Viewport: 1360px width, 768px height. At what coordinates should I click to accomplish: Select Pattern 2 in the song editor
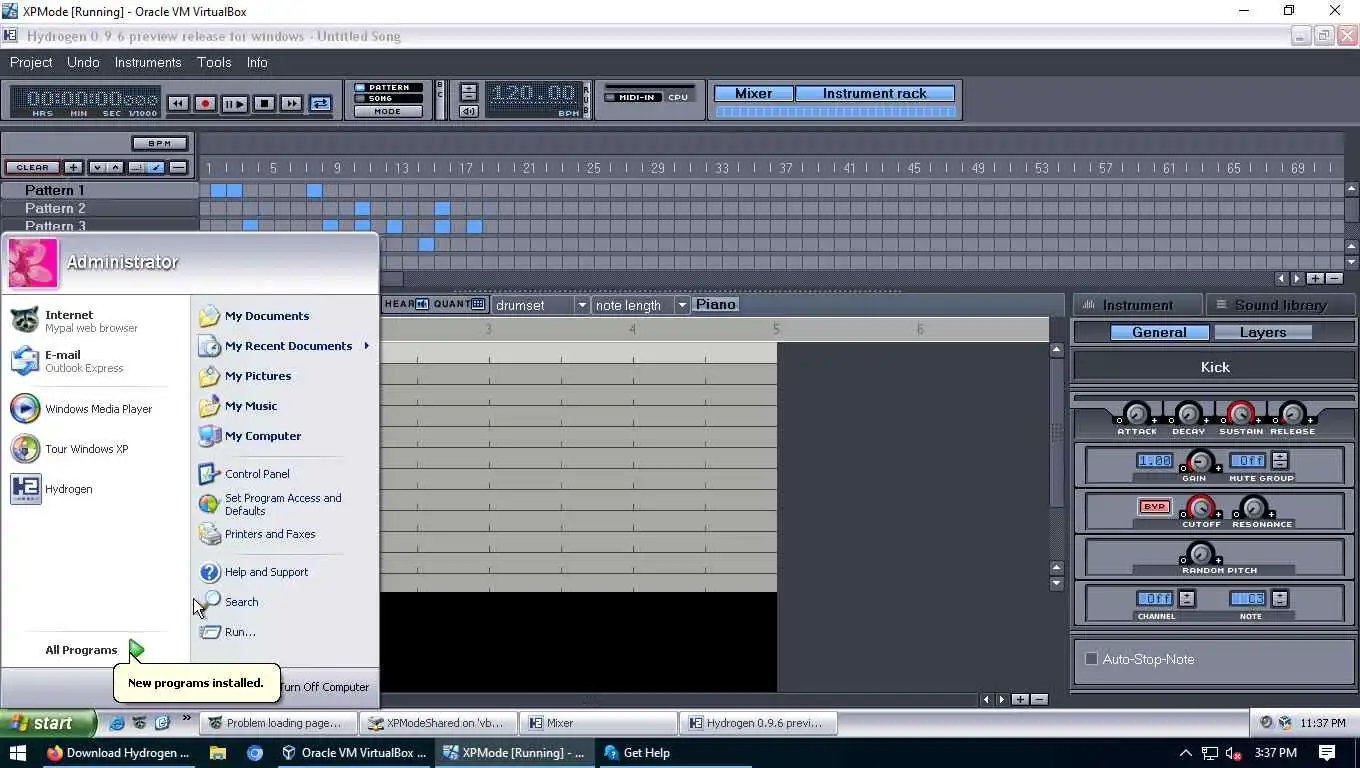click(99, 208)
